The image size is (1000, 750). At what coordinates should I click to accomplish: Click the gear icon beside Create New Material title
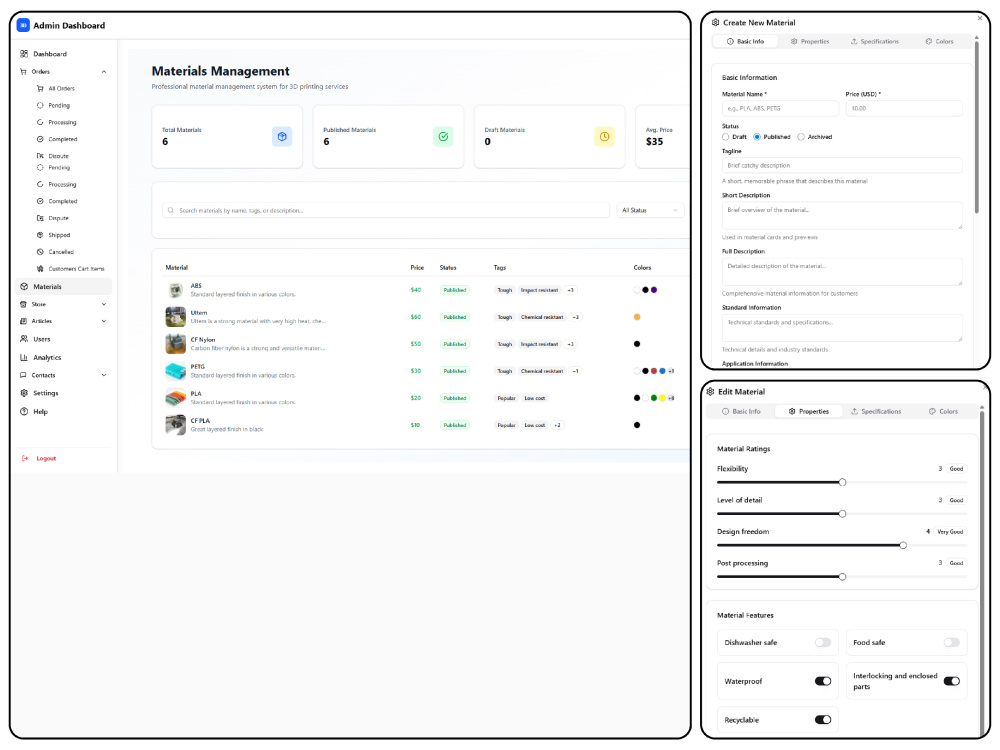[x=715, y=22]
